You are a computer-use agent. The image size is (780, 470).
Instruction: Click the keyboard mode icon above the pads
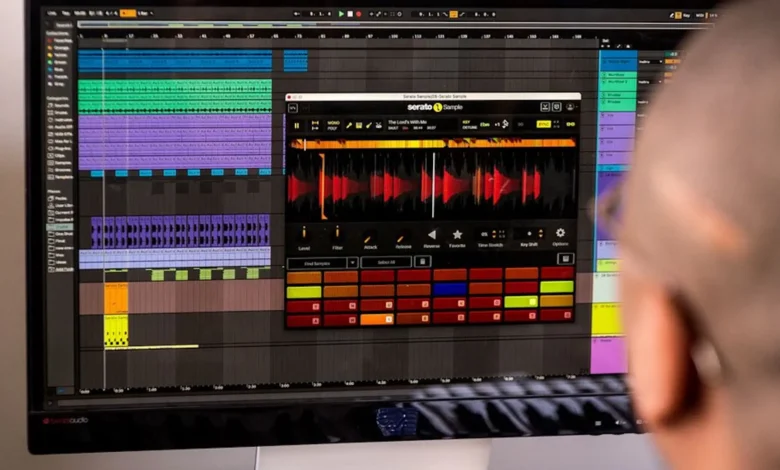click(x=565, y=259)
